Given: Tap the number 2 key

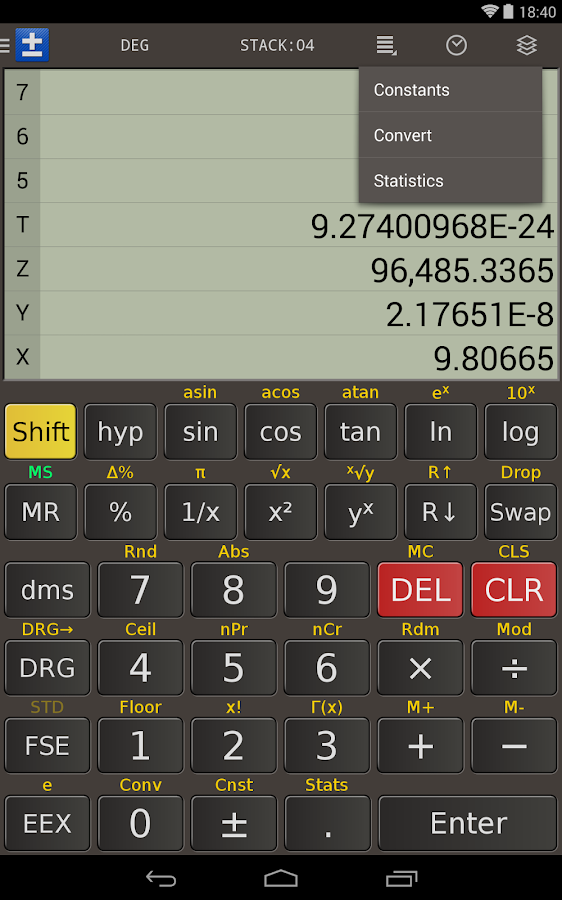Looking at the screenshot, I should (x=234, y=746).
